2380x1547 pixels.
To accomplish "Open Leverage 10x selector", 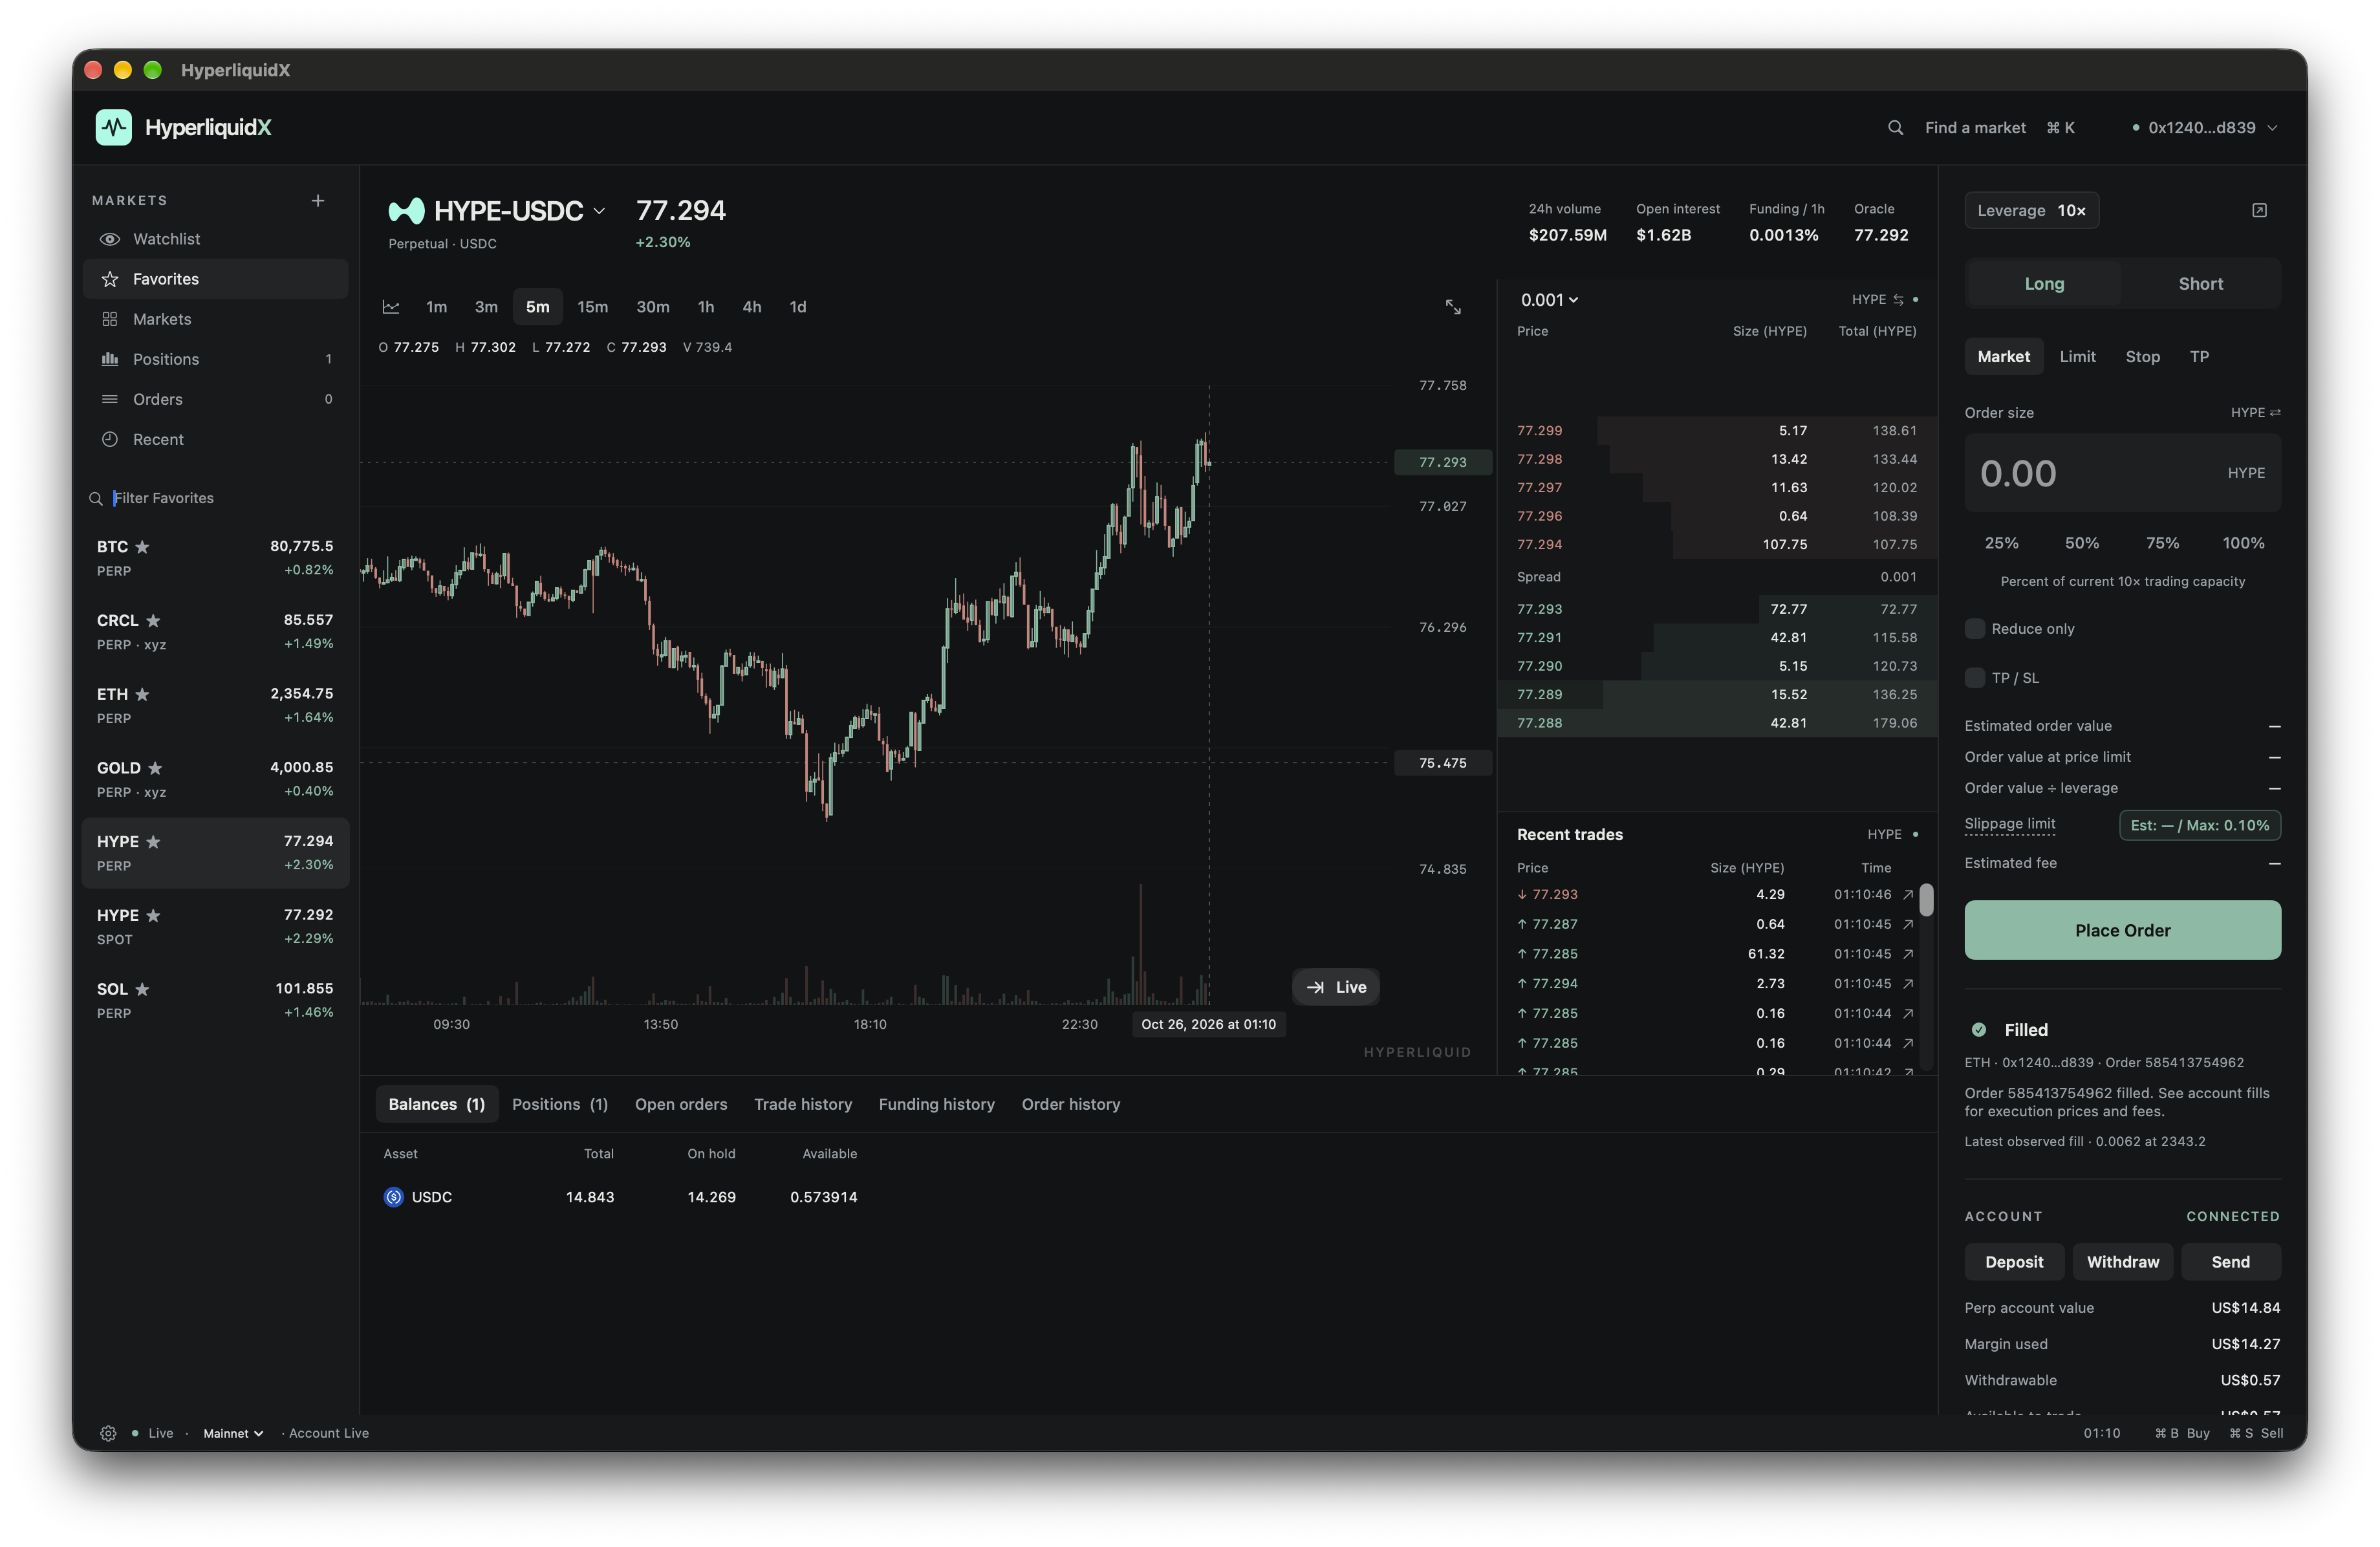I will coord(2031,210).
